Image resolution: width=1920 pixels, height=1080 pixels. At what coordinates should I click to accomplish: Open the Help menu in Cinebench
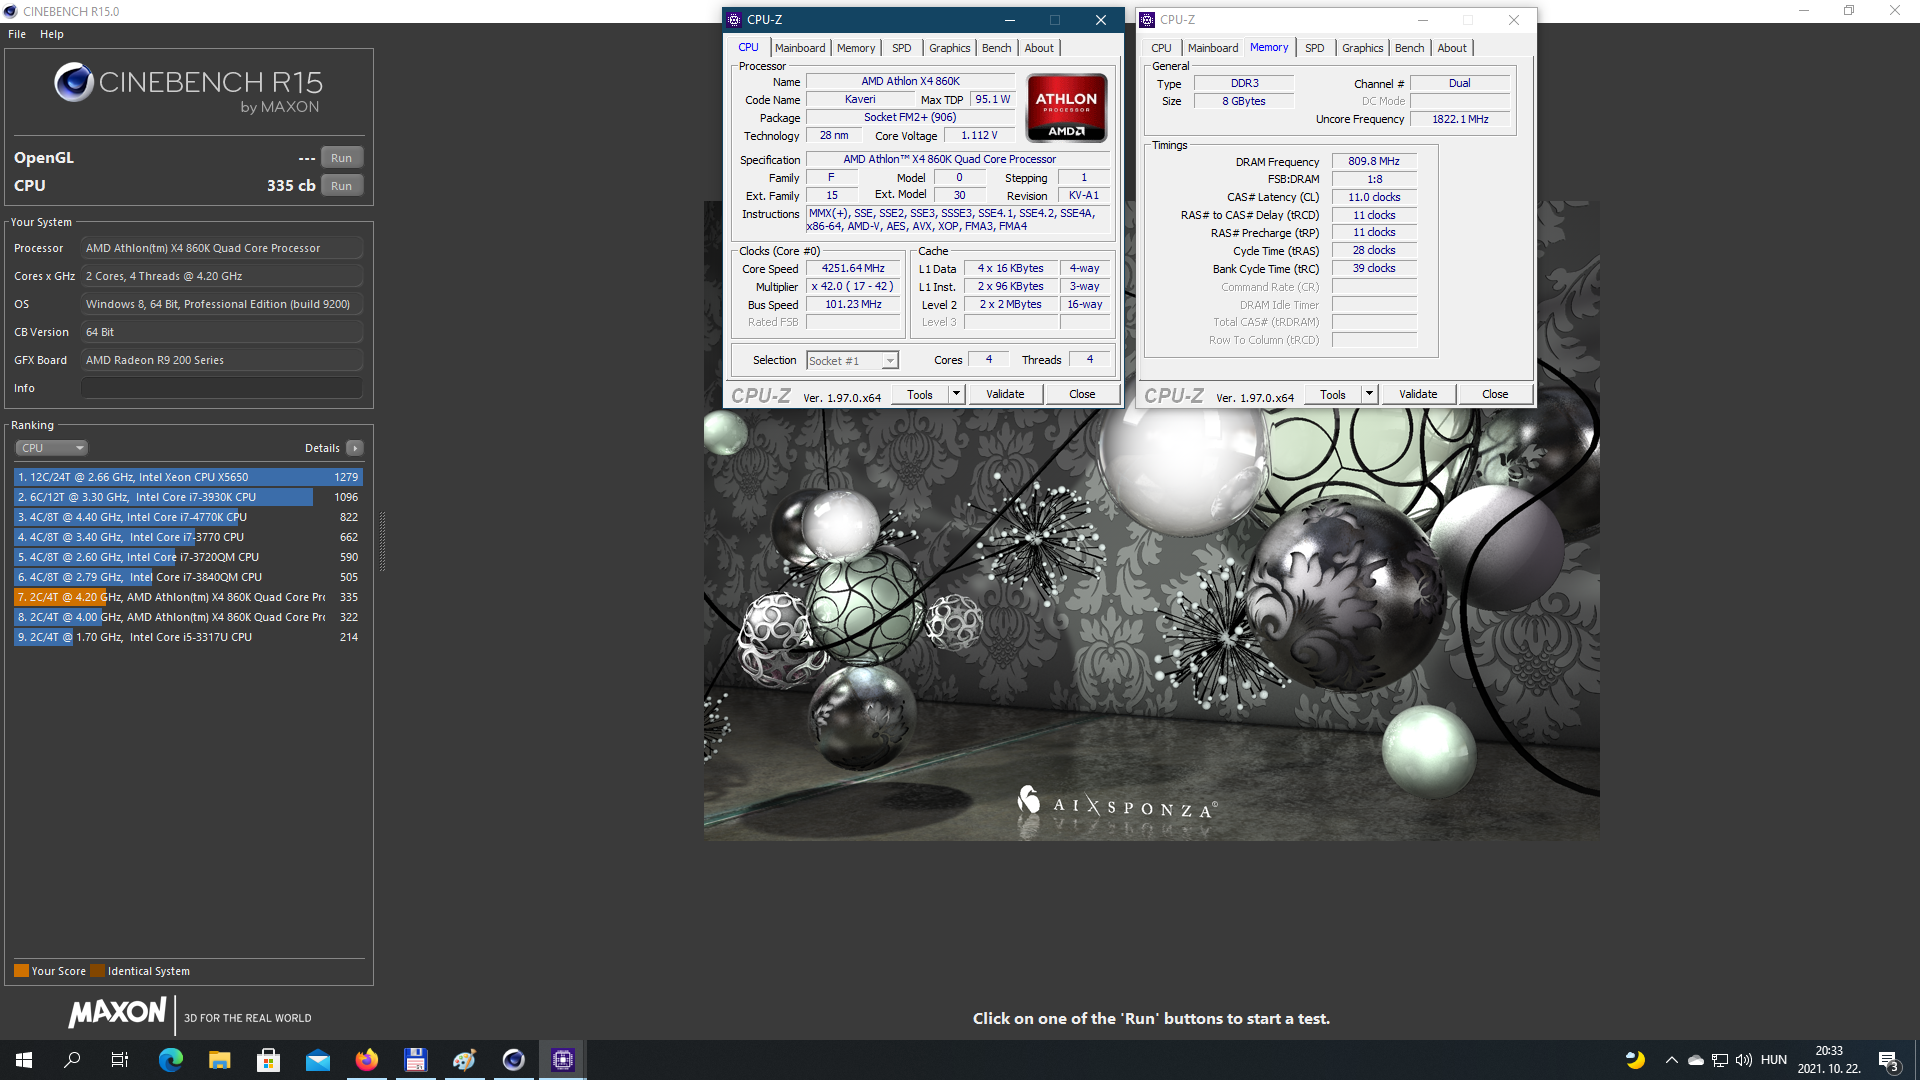pos(52,34)
